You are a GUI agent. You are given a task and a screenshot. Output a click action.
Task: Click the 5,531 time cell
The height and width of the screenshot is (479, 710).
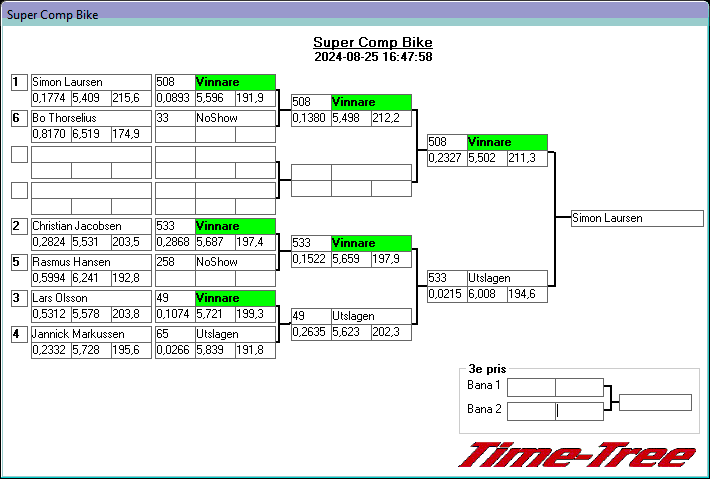[x=91, y=242]
